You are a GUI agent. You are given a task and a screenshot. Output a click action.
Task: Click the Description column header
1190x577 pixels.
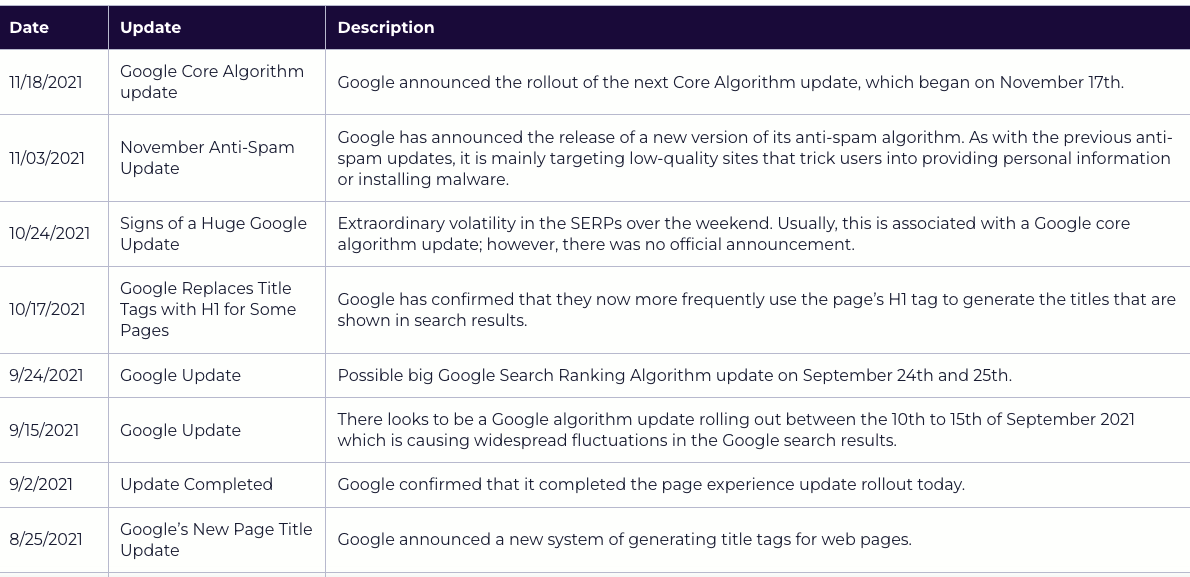pyautogui.click(x=758, y=27)
